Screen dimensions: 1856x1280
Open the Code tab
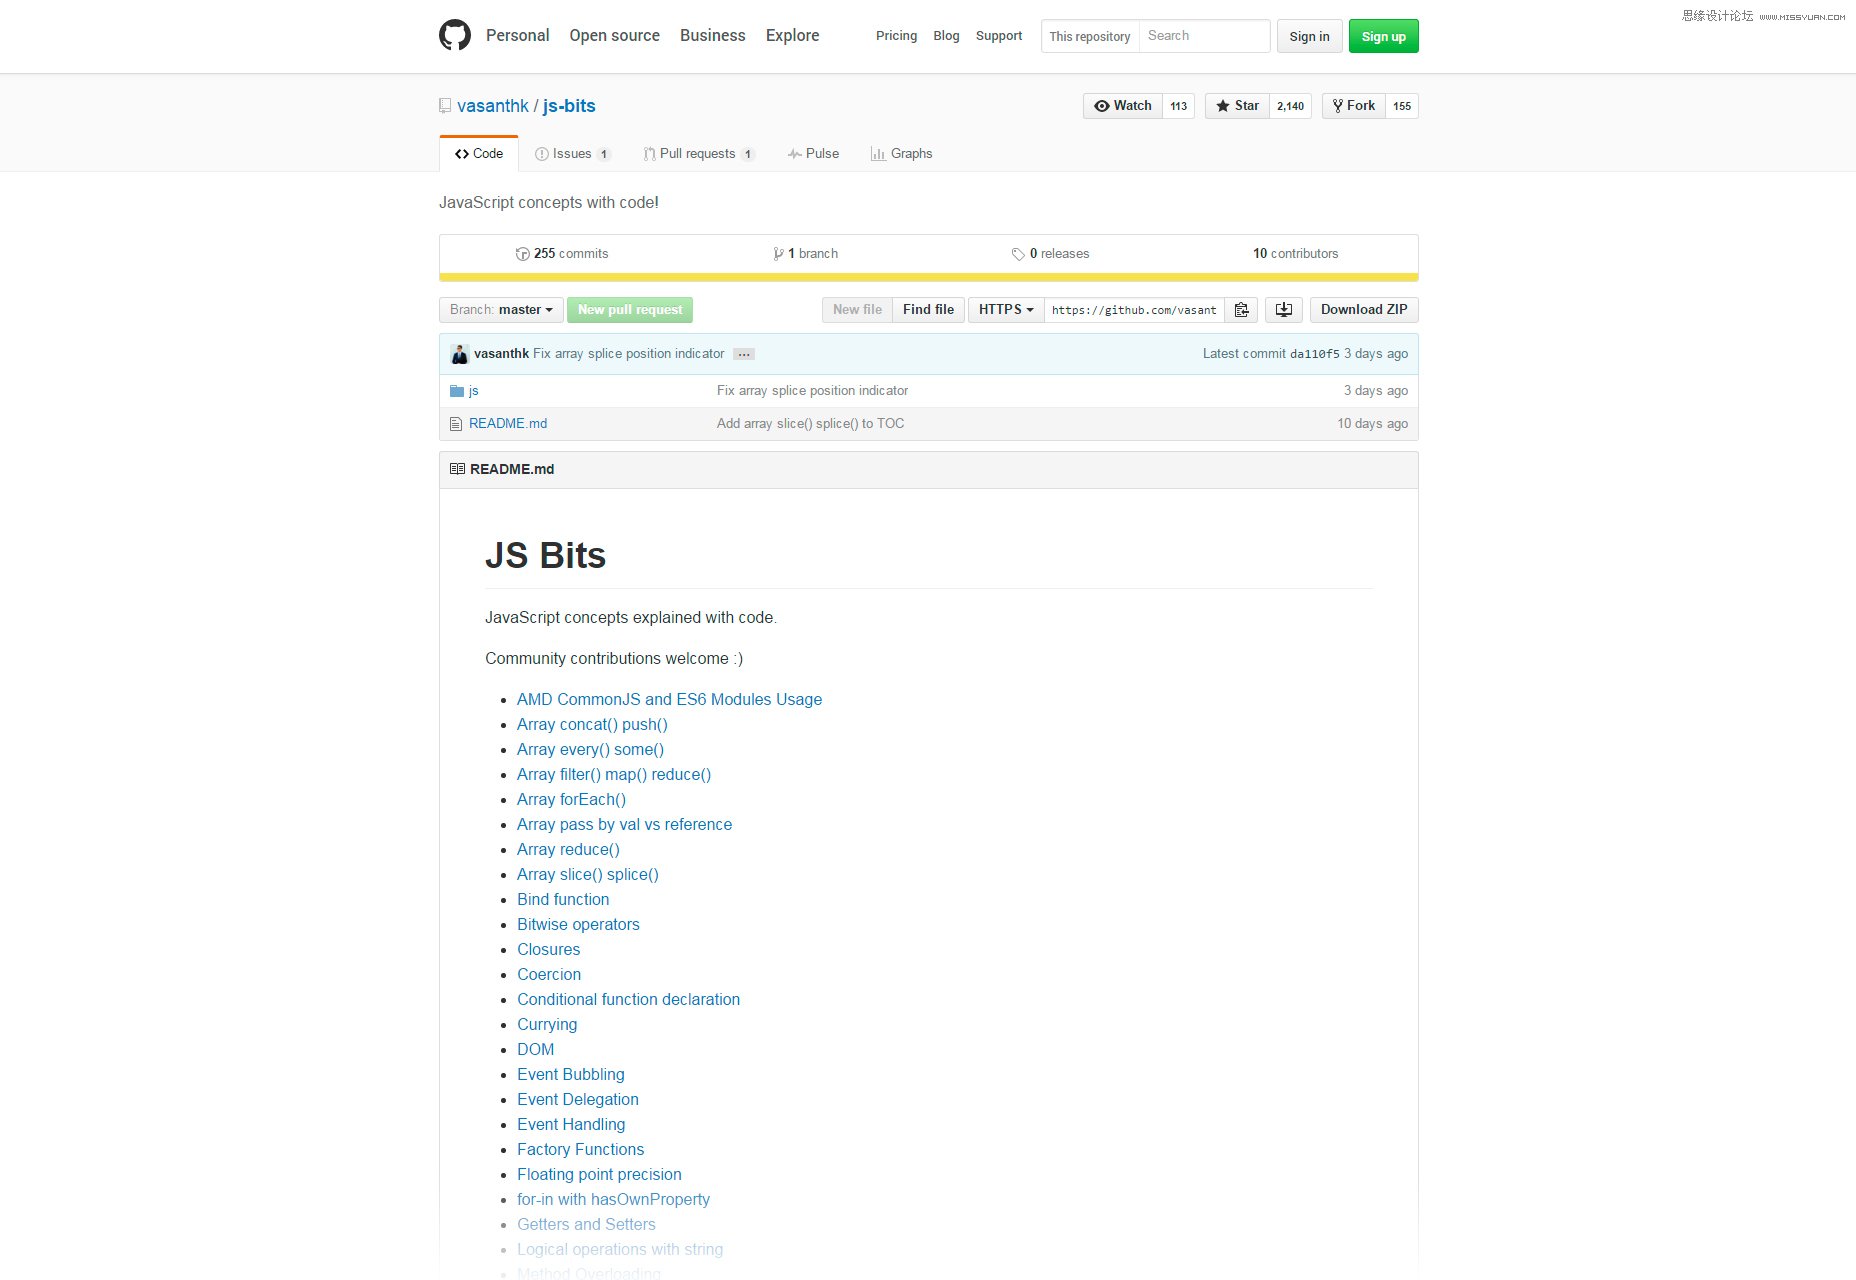point(479,154)
